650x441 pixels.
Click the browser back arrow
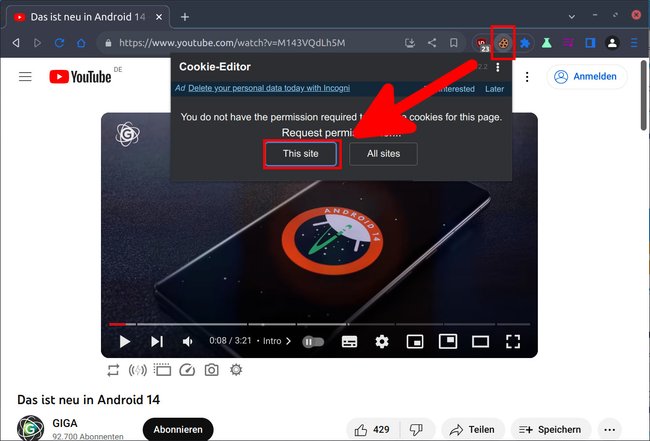(16, 43)
